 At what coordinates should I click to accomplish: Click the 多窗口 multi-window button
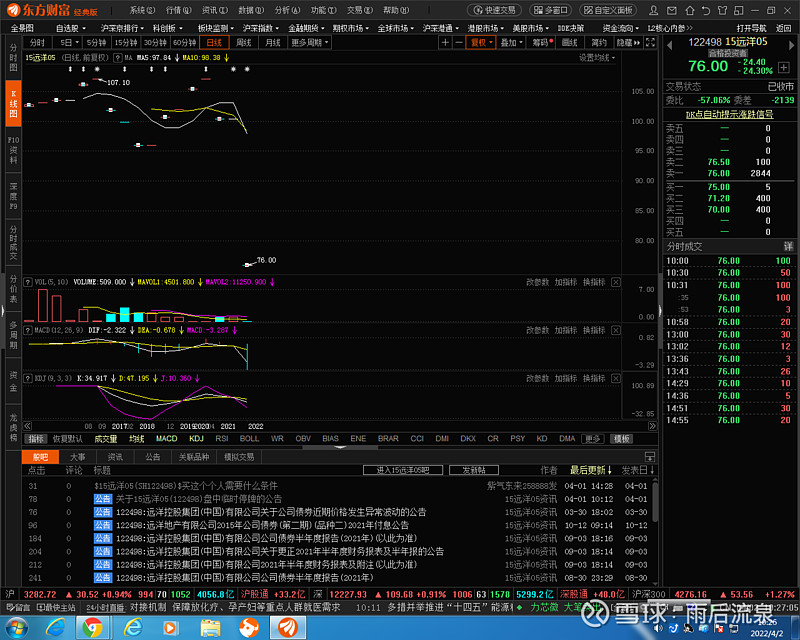550,10
